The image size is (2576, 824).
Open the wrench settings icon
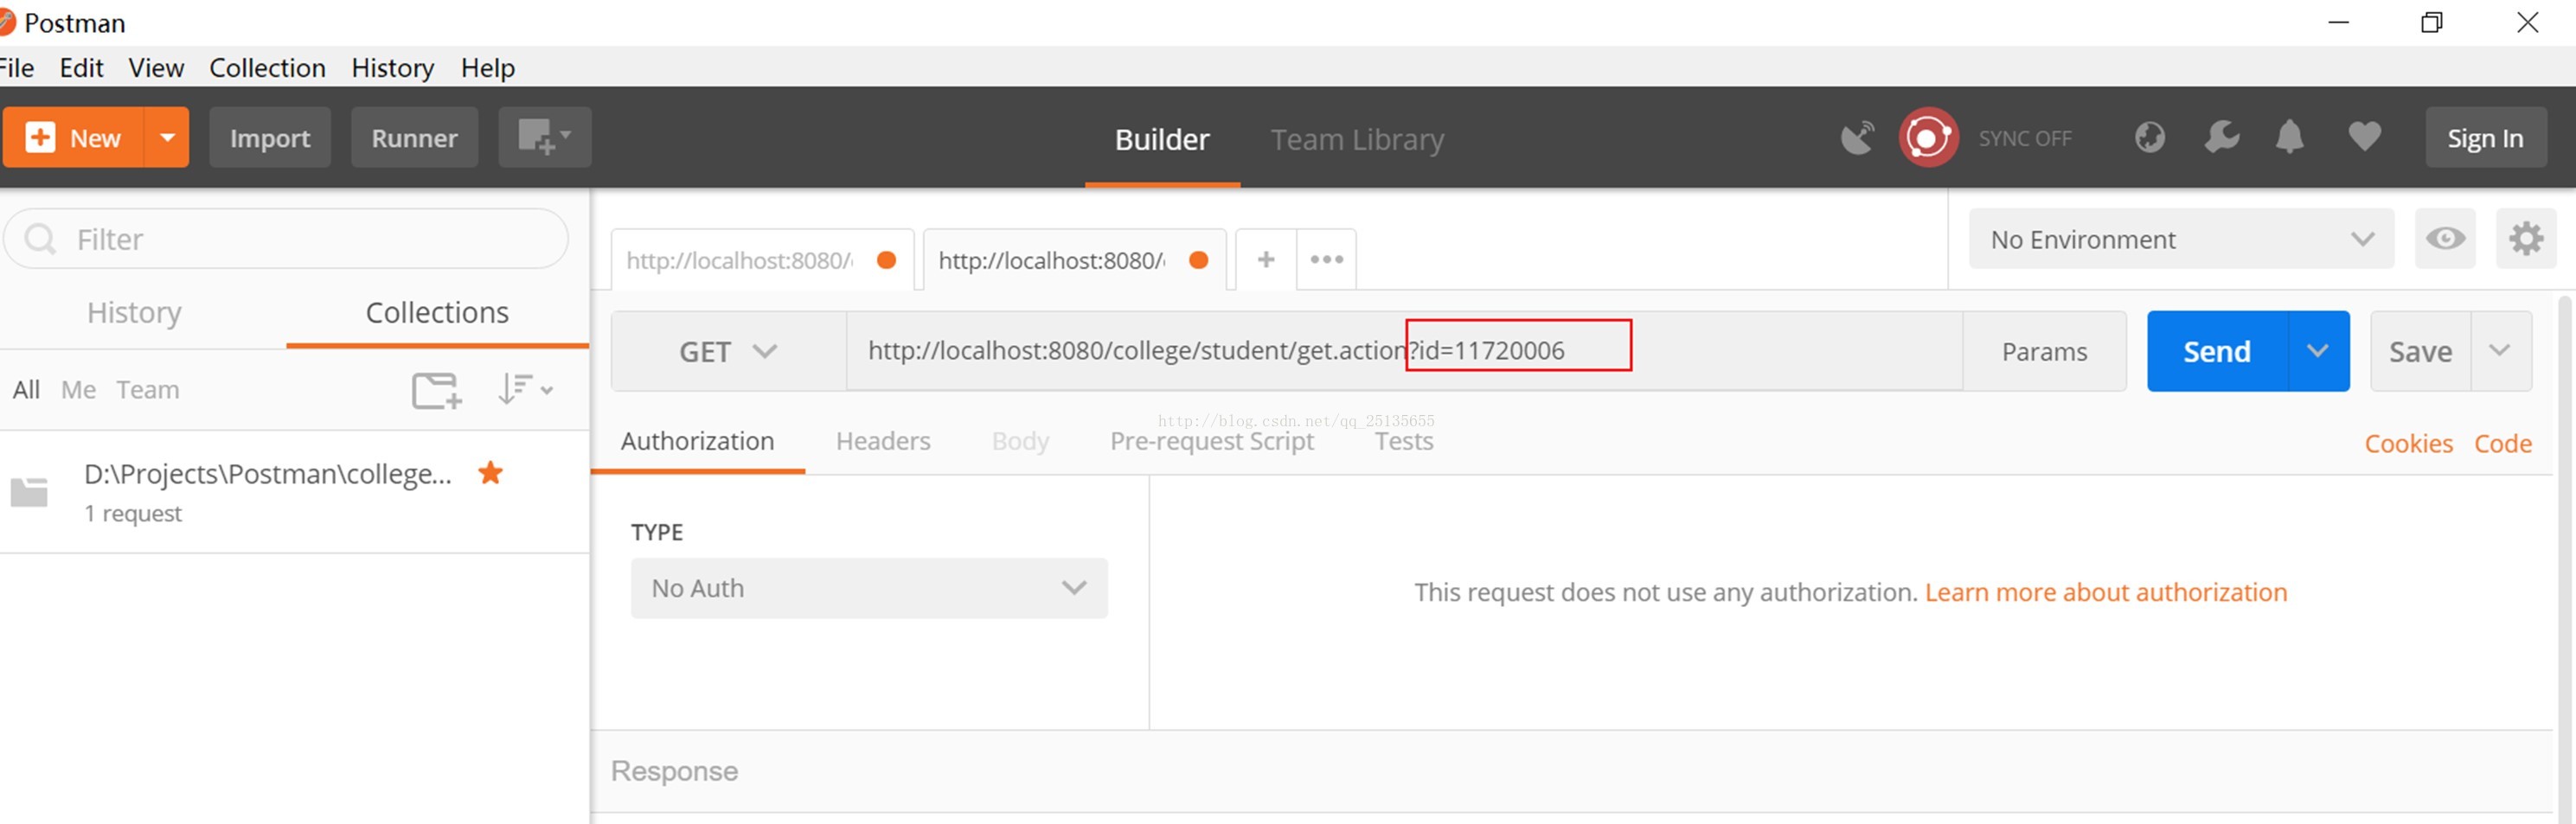(x=2221, y=137)
